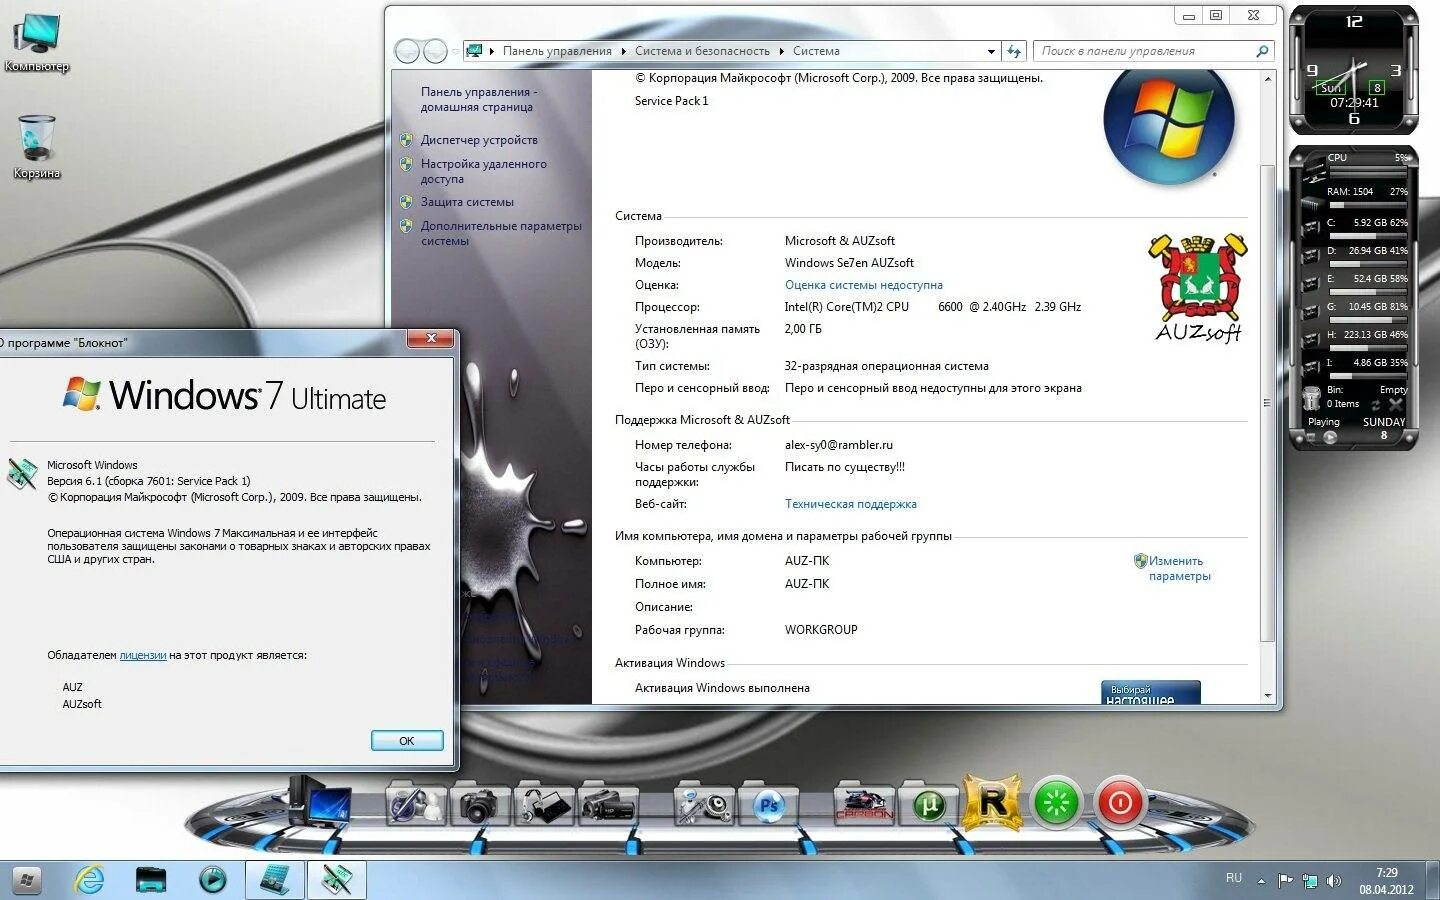
Task: Open Дополнительные параметры системы link
Action: pyautogui.click(x=501, y=233)
